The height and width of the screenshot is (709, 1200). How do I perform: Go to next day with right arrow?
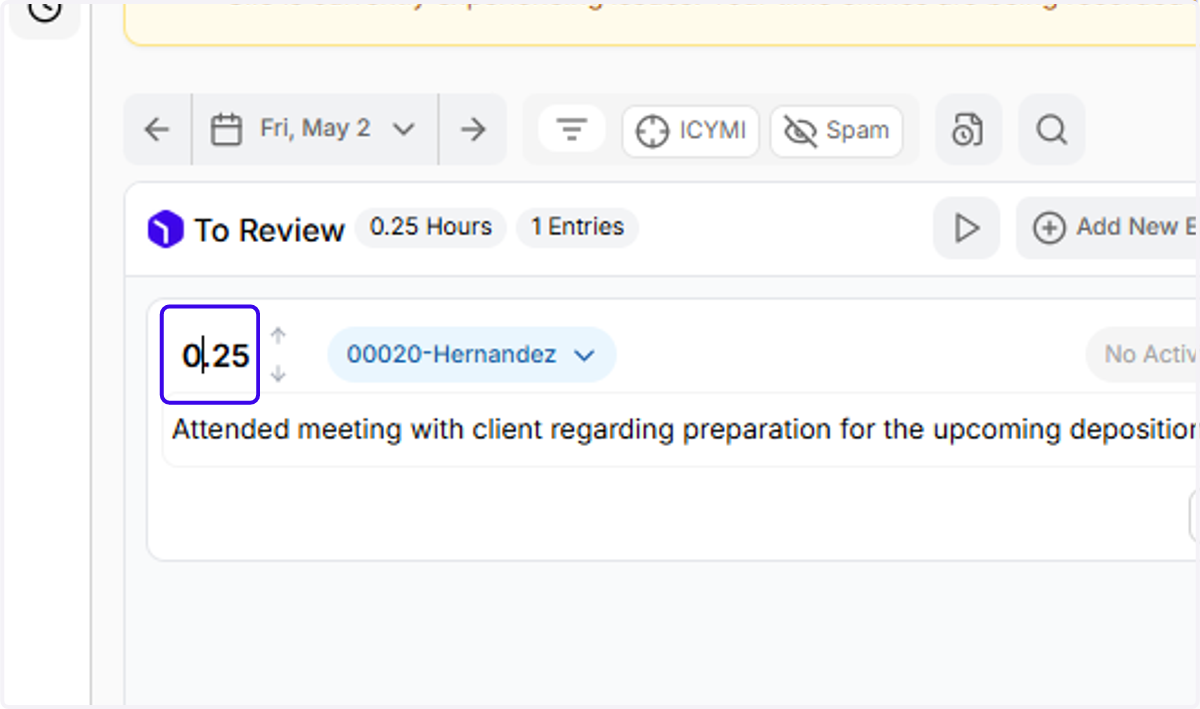(473, 129)
